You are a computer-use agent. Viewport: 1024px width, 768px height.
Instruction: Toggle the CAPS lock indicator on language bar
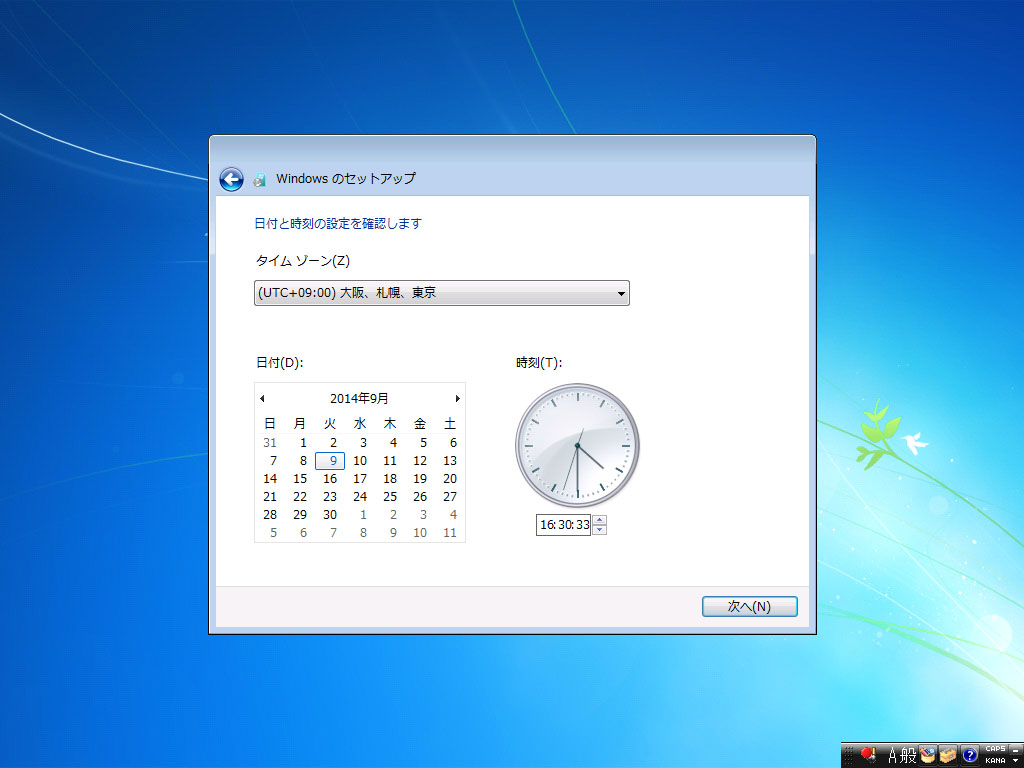coord(994,749)
